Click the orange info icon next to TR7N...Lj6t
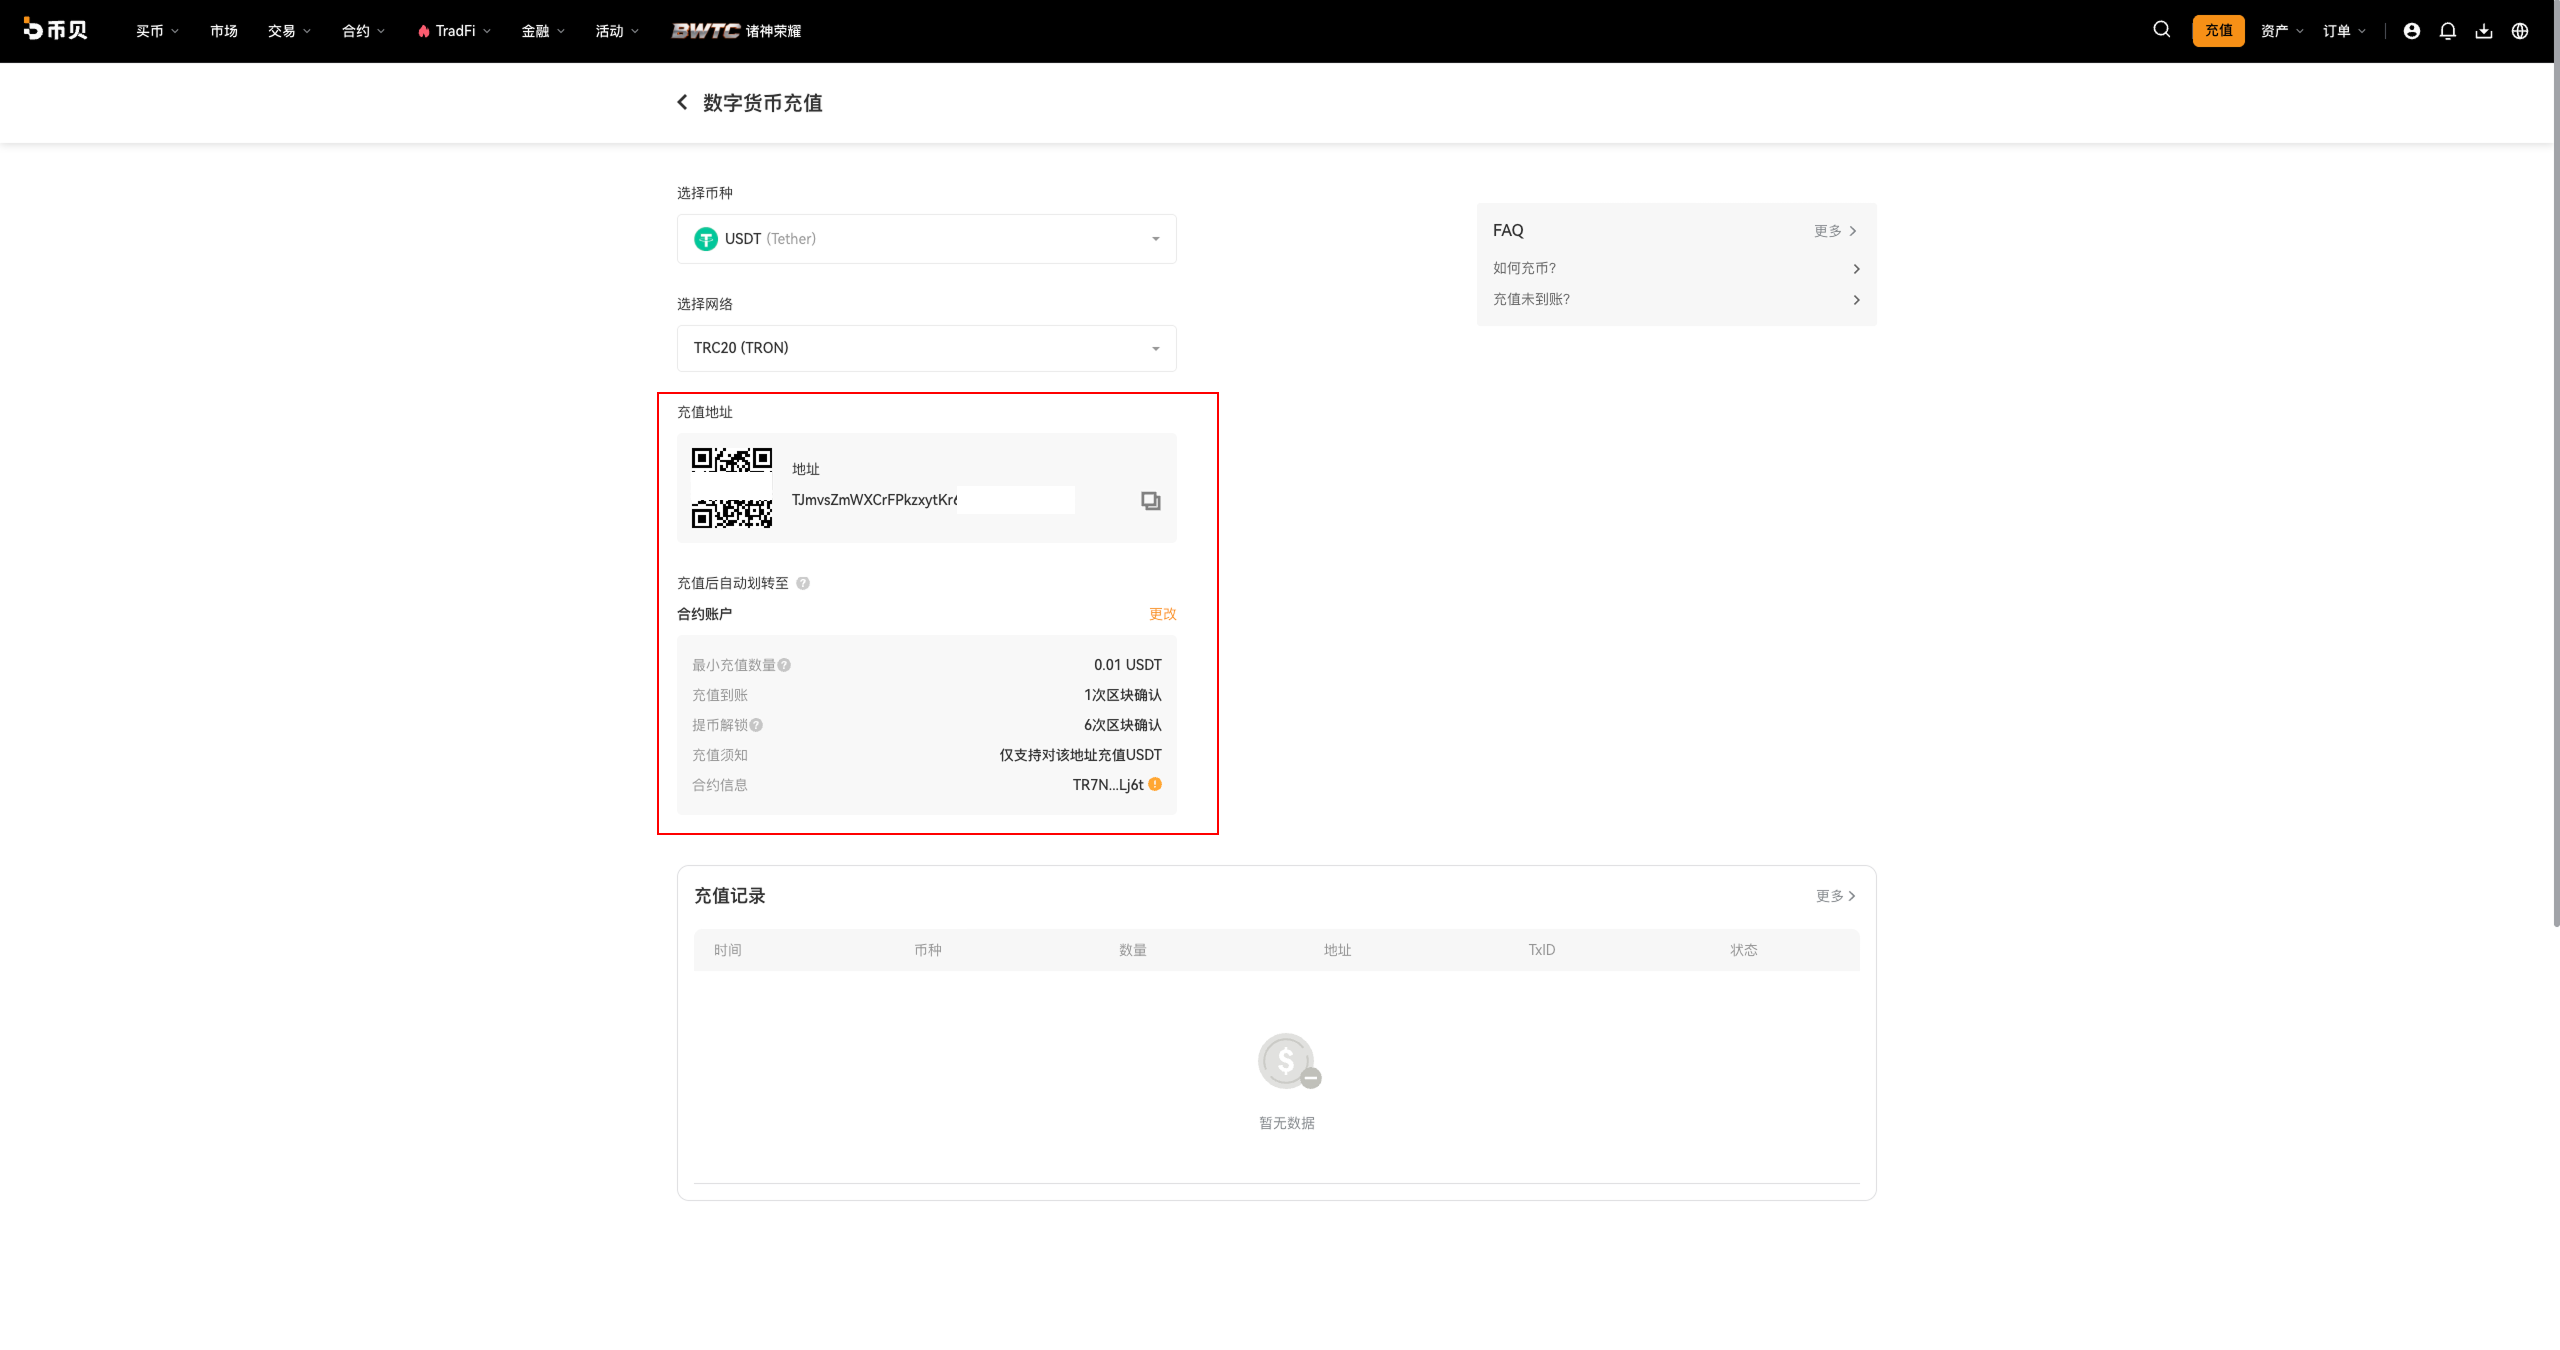This screenshot has width=2560, height=1350. (1155, 784)
